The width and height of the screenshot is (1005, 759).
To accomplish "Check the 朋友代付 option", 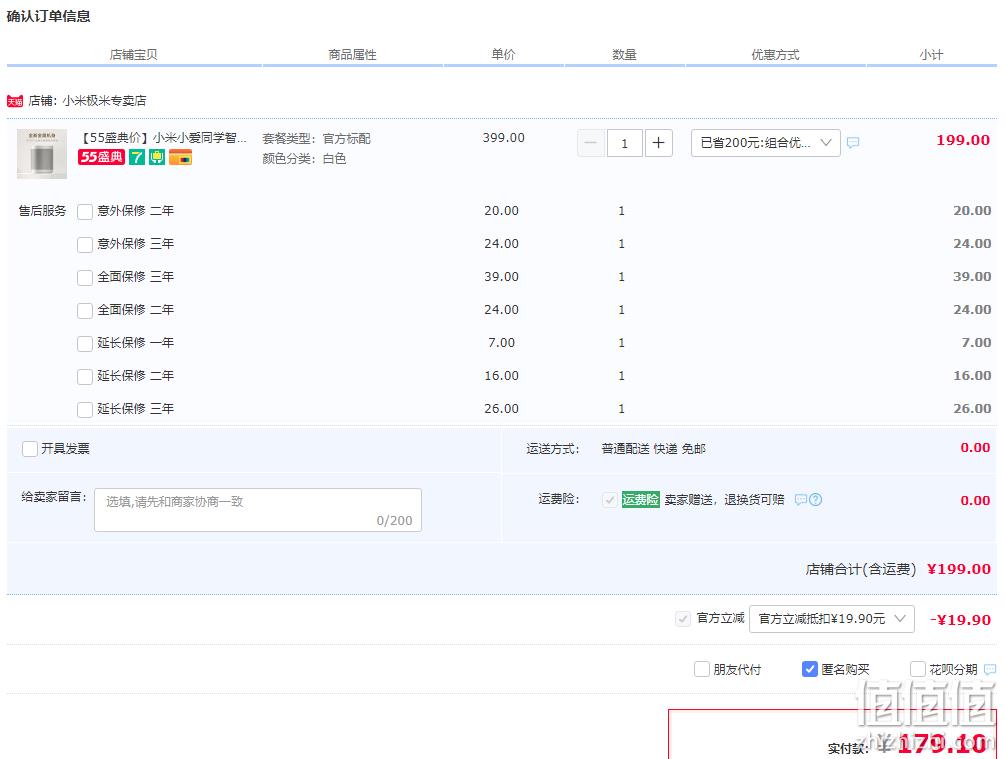I will pyautogui.click(x=702, y=670).
